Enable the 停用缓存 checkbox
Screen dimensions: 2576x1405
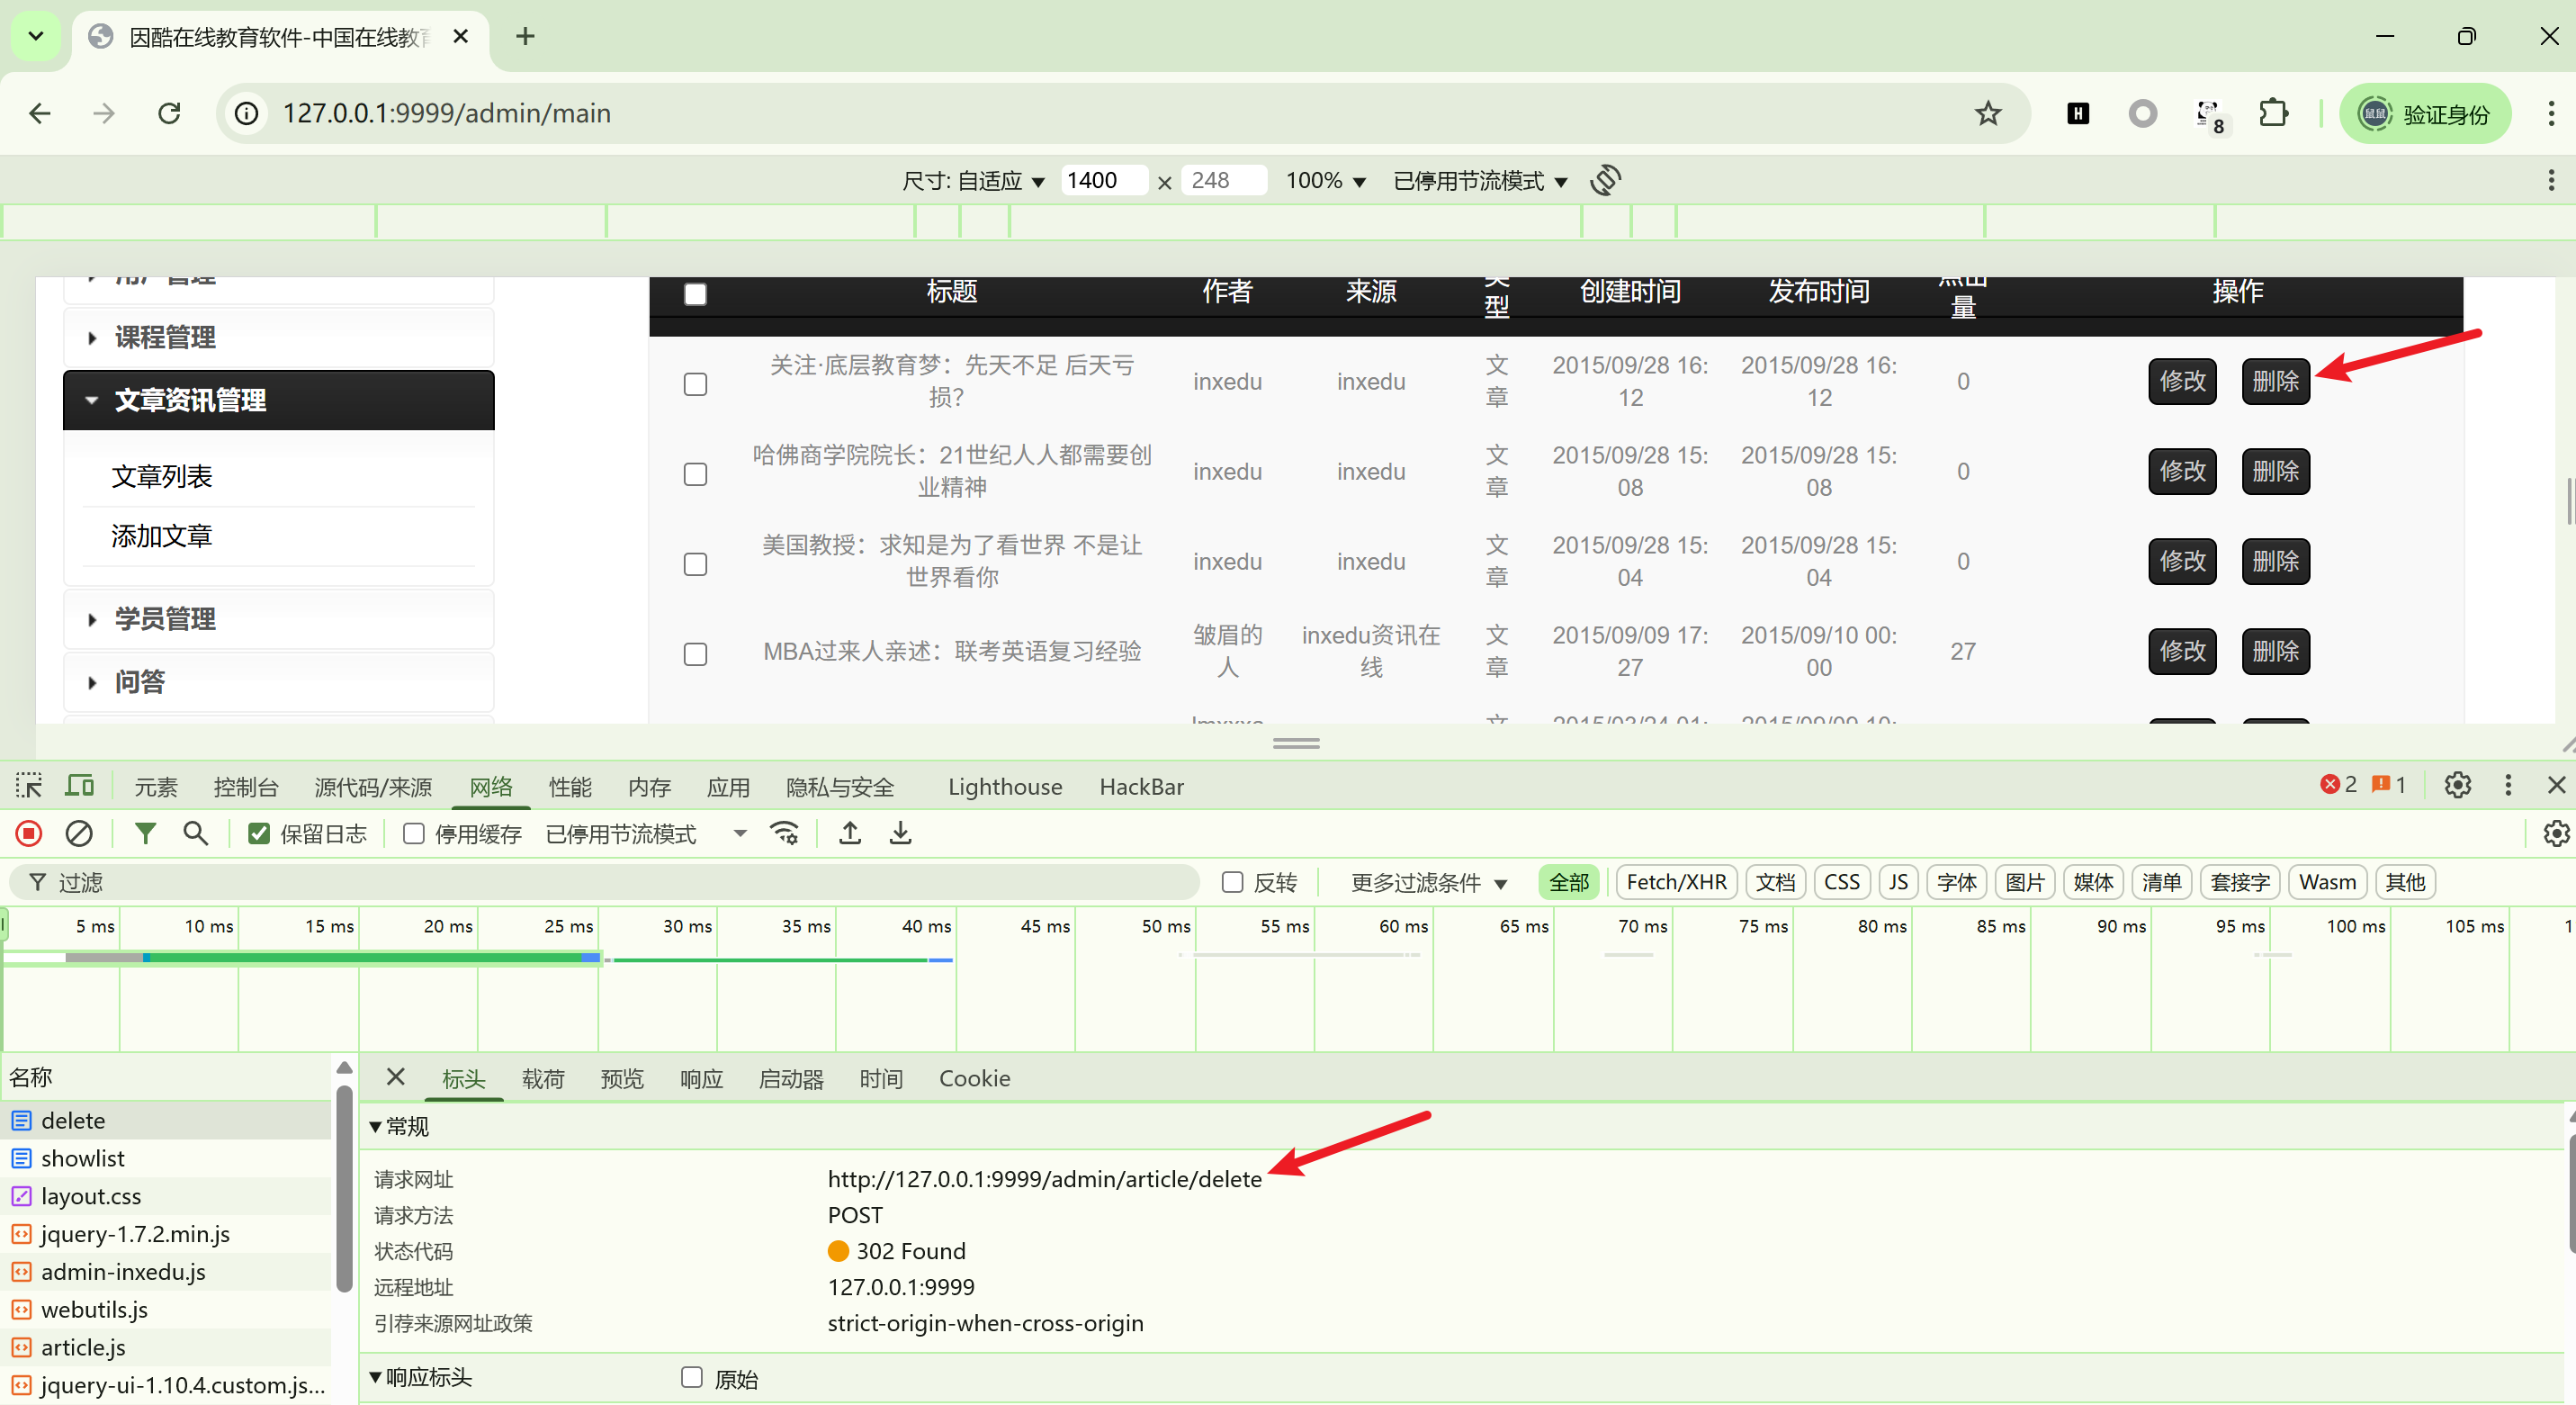414,834
